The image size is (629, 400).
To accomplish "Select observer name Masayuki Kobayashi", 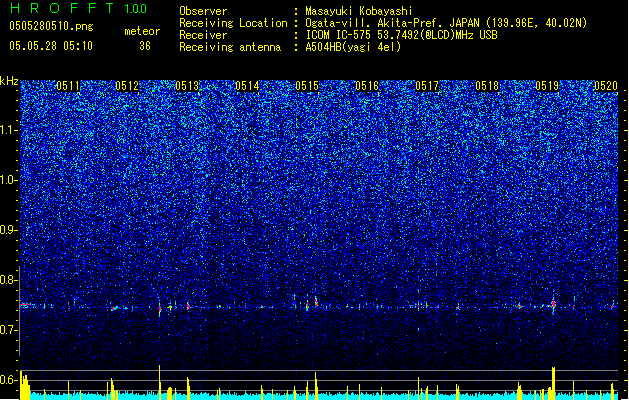I will (359, 11).
